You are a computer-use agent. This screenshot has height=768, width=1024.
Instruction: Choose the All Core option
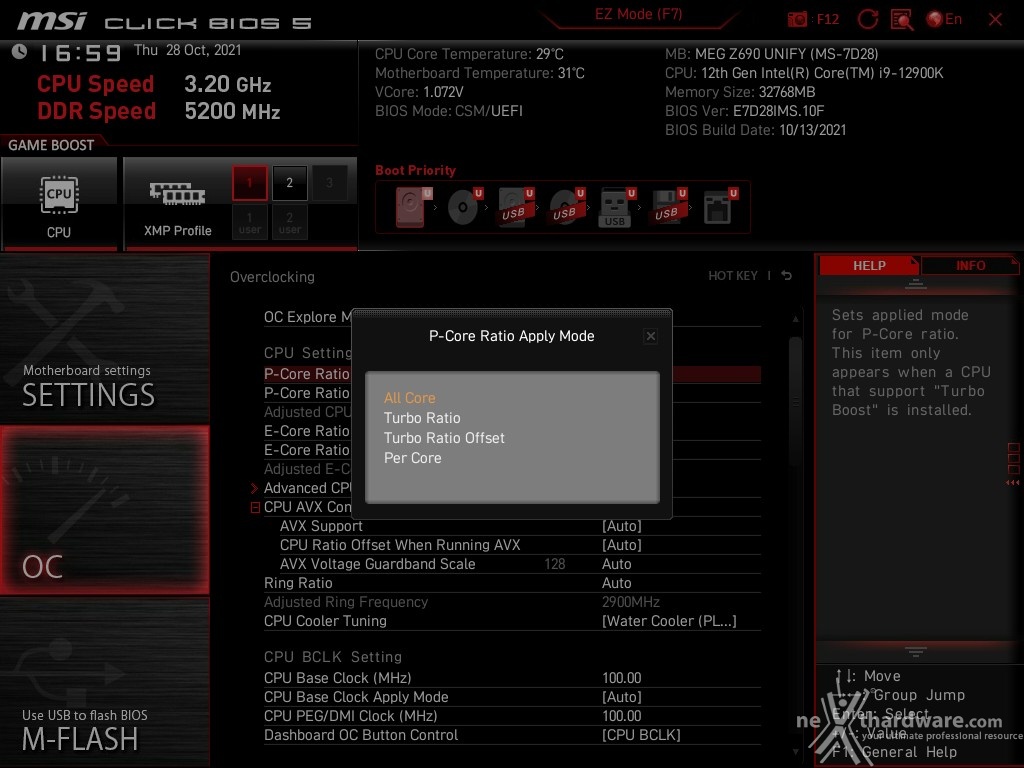409,398
